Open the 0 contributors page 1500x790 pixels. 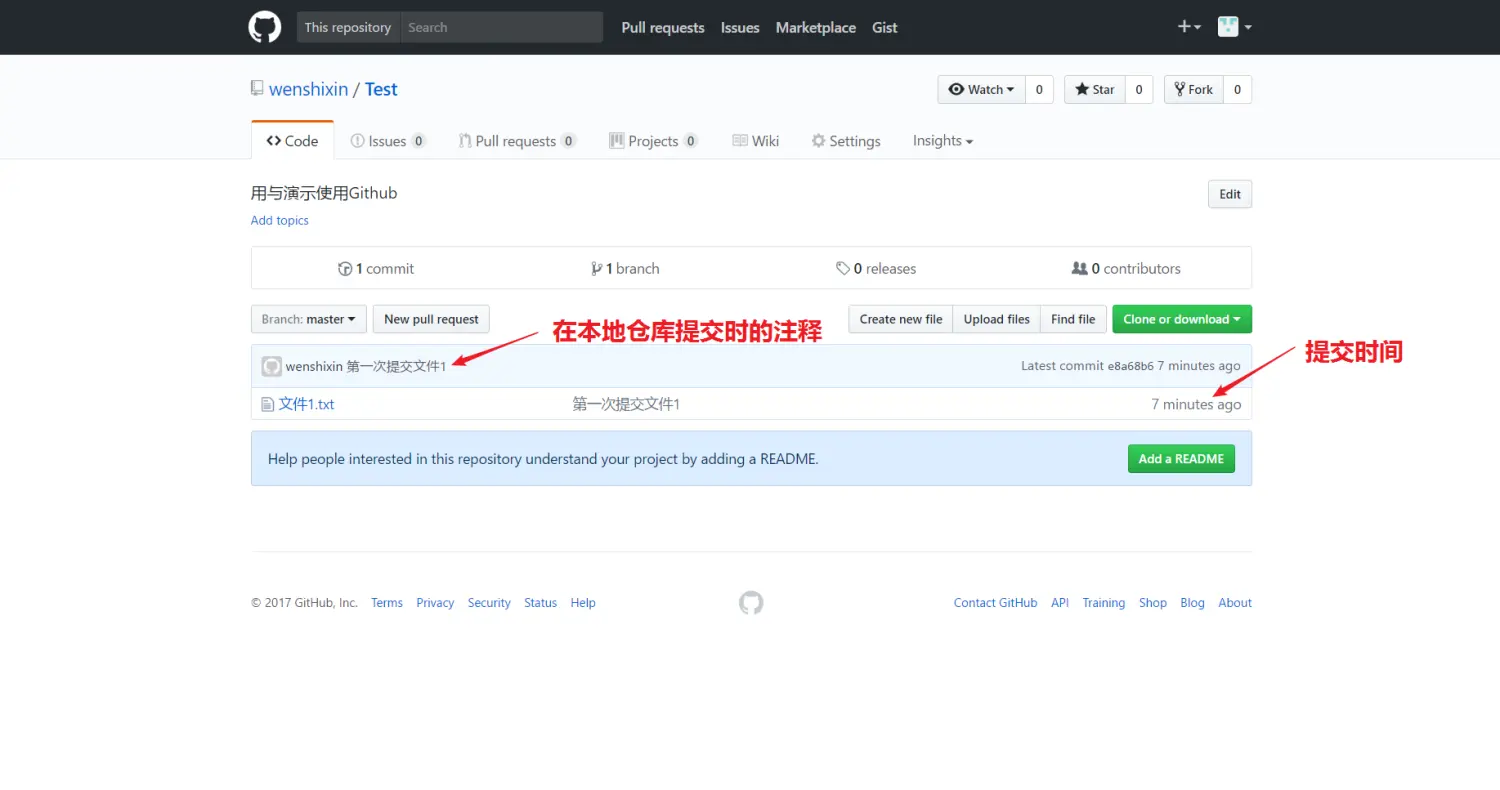(1126, 268)
